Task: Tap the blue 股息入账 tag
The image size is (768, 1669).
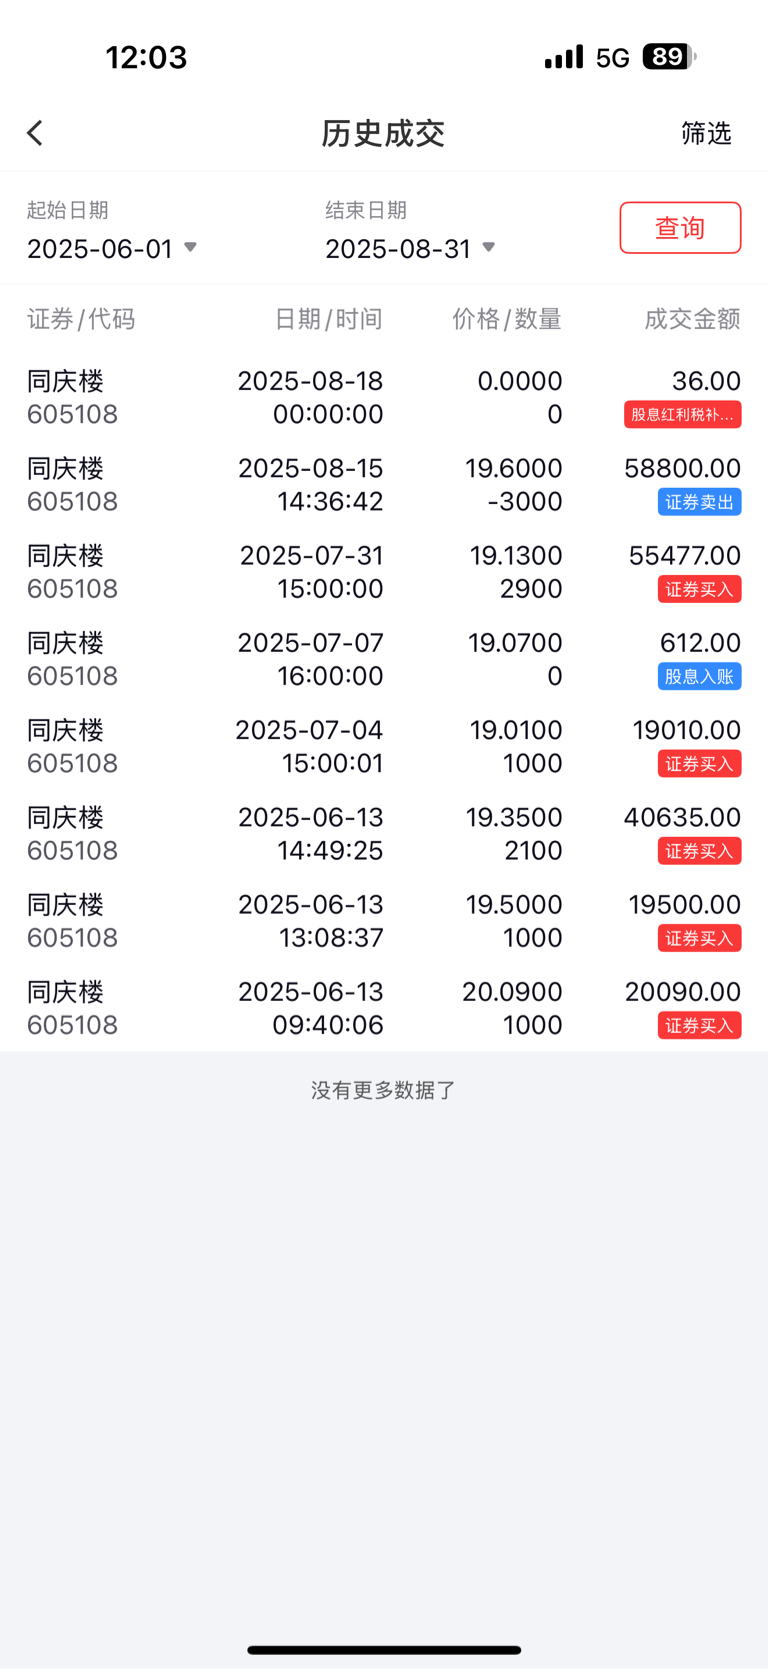Action: click(x=699, y=677)
